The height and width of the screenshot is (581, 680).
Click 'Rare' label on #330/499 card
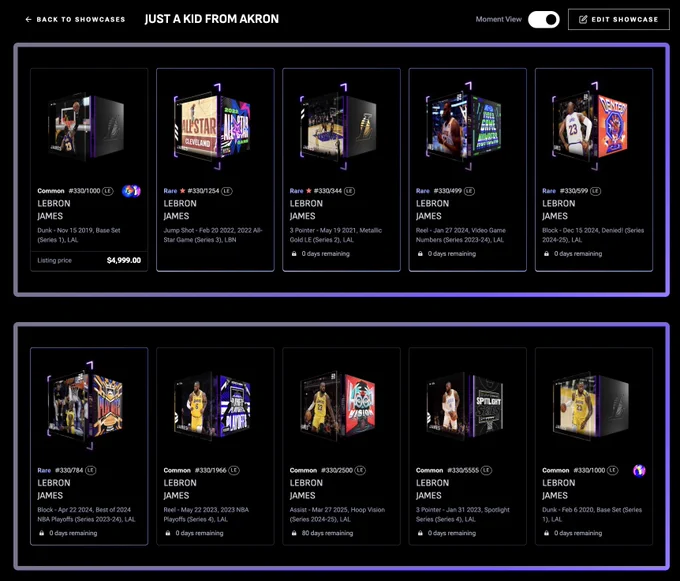pyautogui.click(x=423, y=191)
